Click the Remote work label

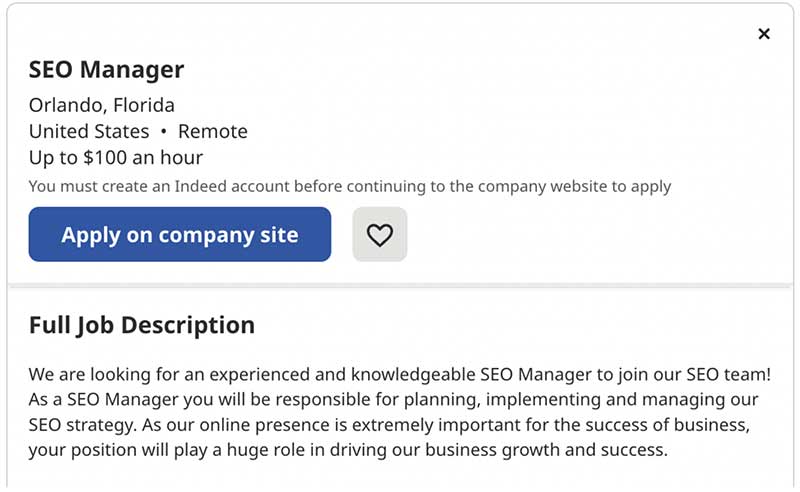[213, 131]
